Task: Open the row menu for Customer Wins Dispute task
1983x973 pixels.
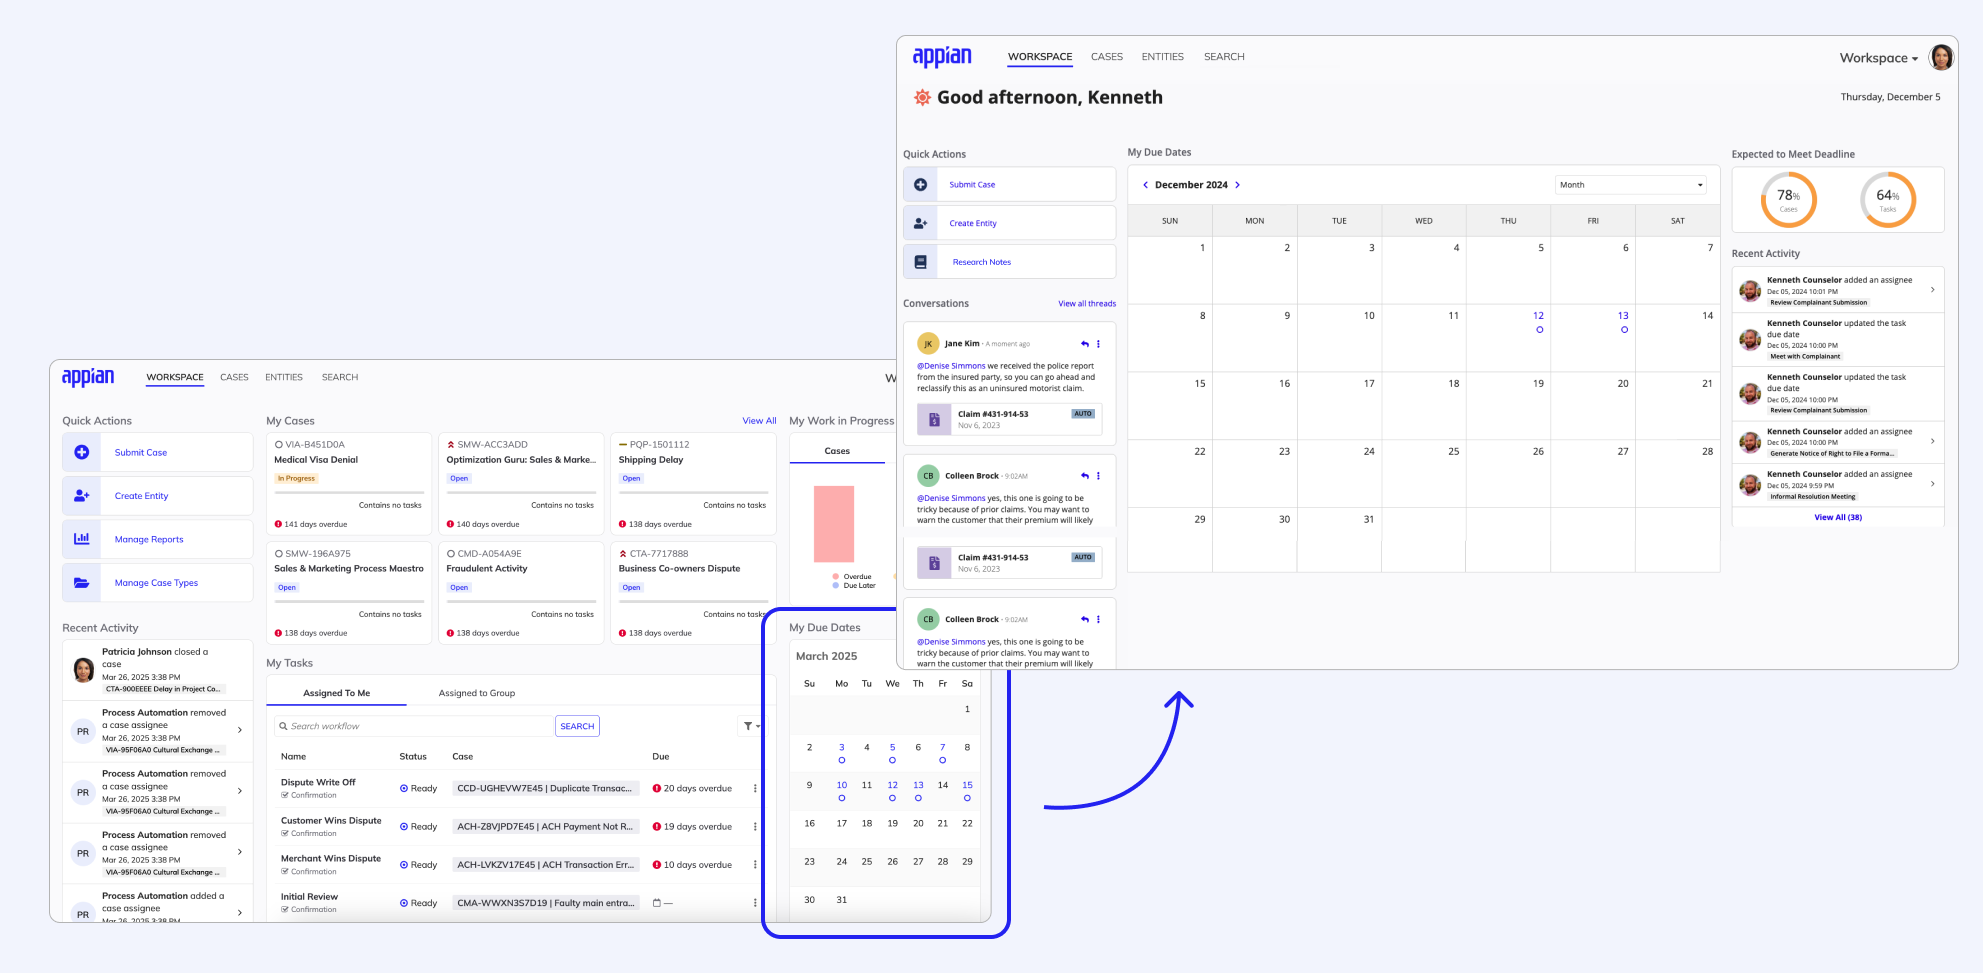Action: coord(755,827)
